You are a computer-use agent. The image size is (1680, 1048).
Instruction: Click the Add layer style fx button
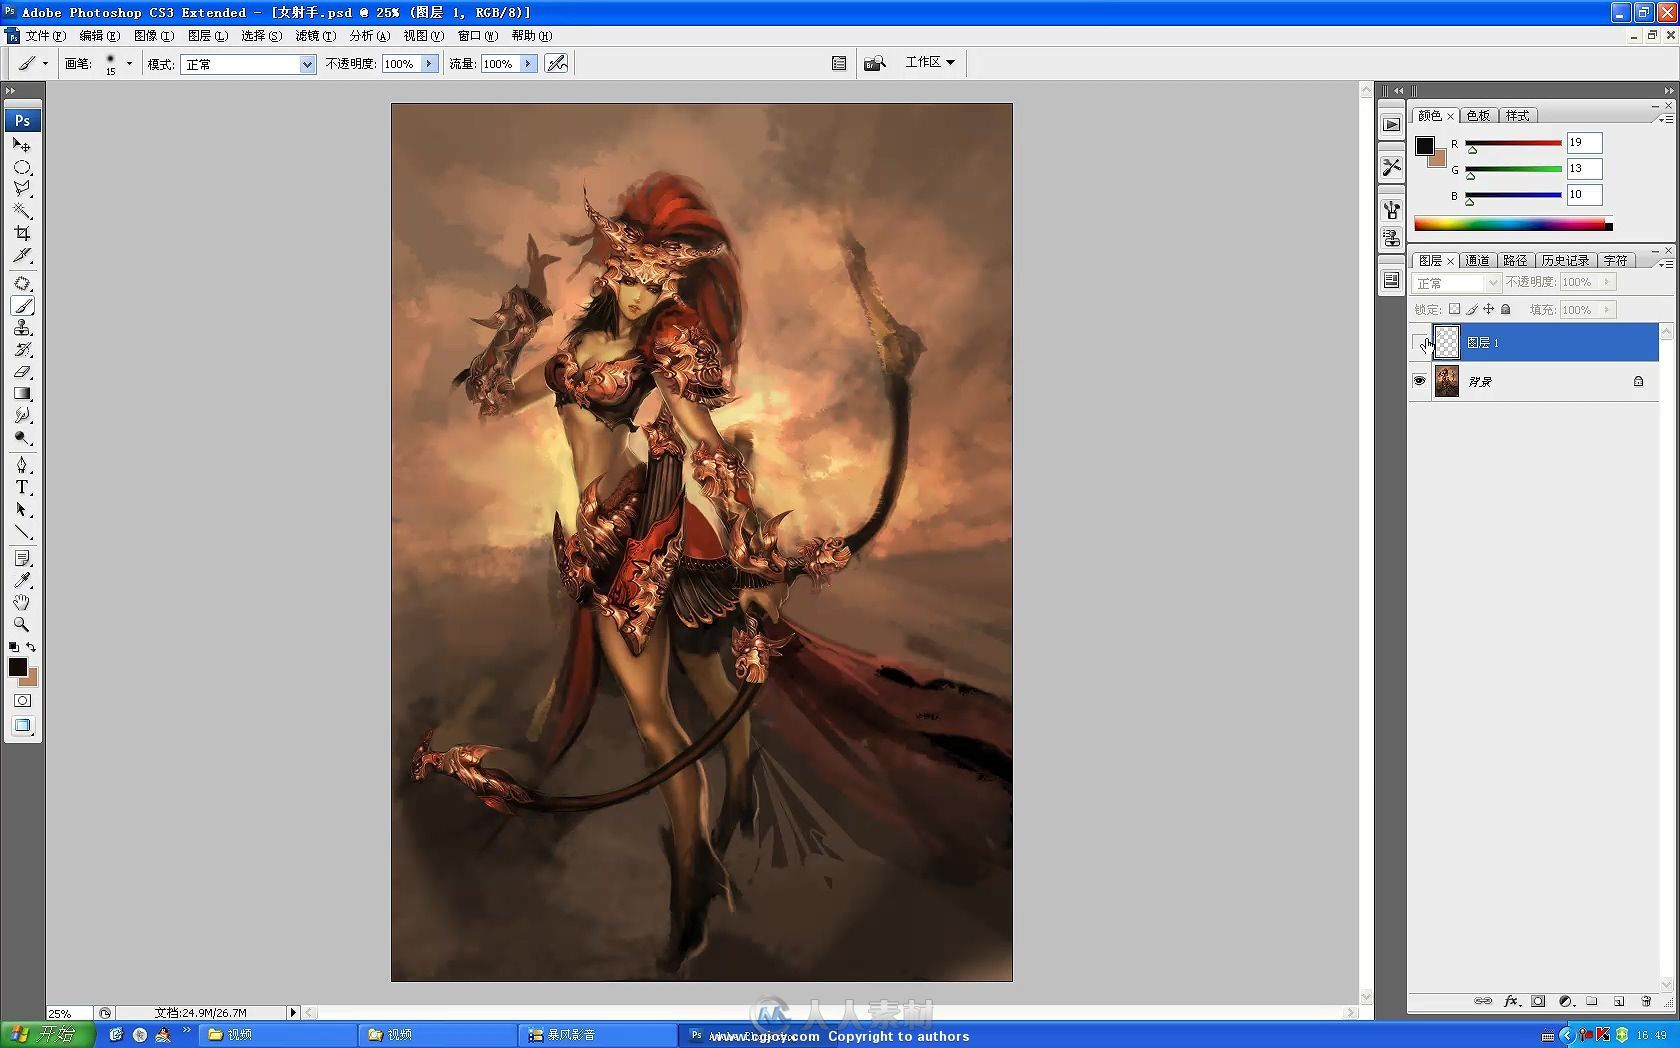1512,1001
